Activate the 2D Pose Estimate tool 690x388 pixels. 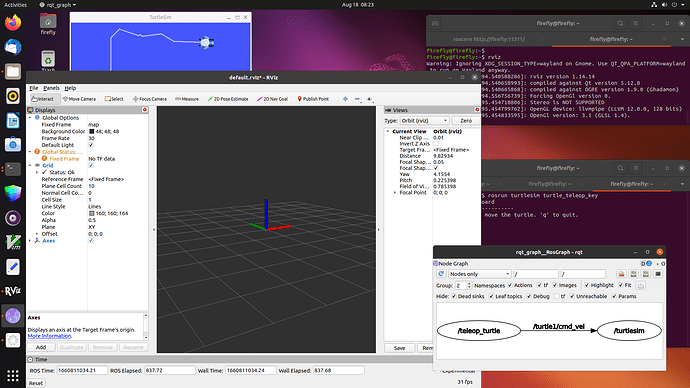pos(228,99)
